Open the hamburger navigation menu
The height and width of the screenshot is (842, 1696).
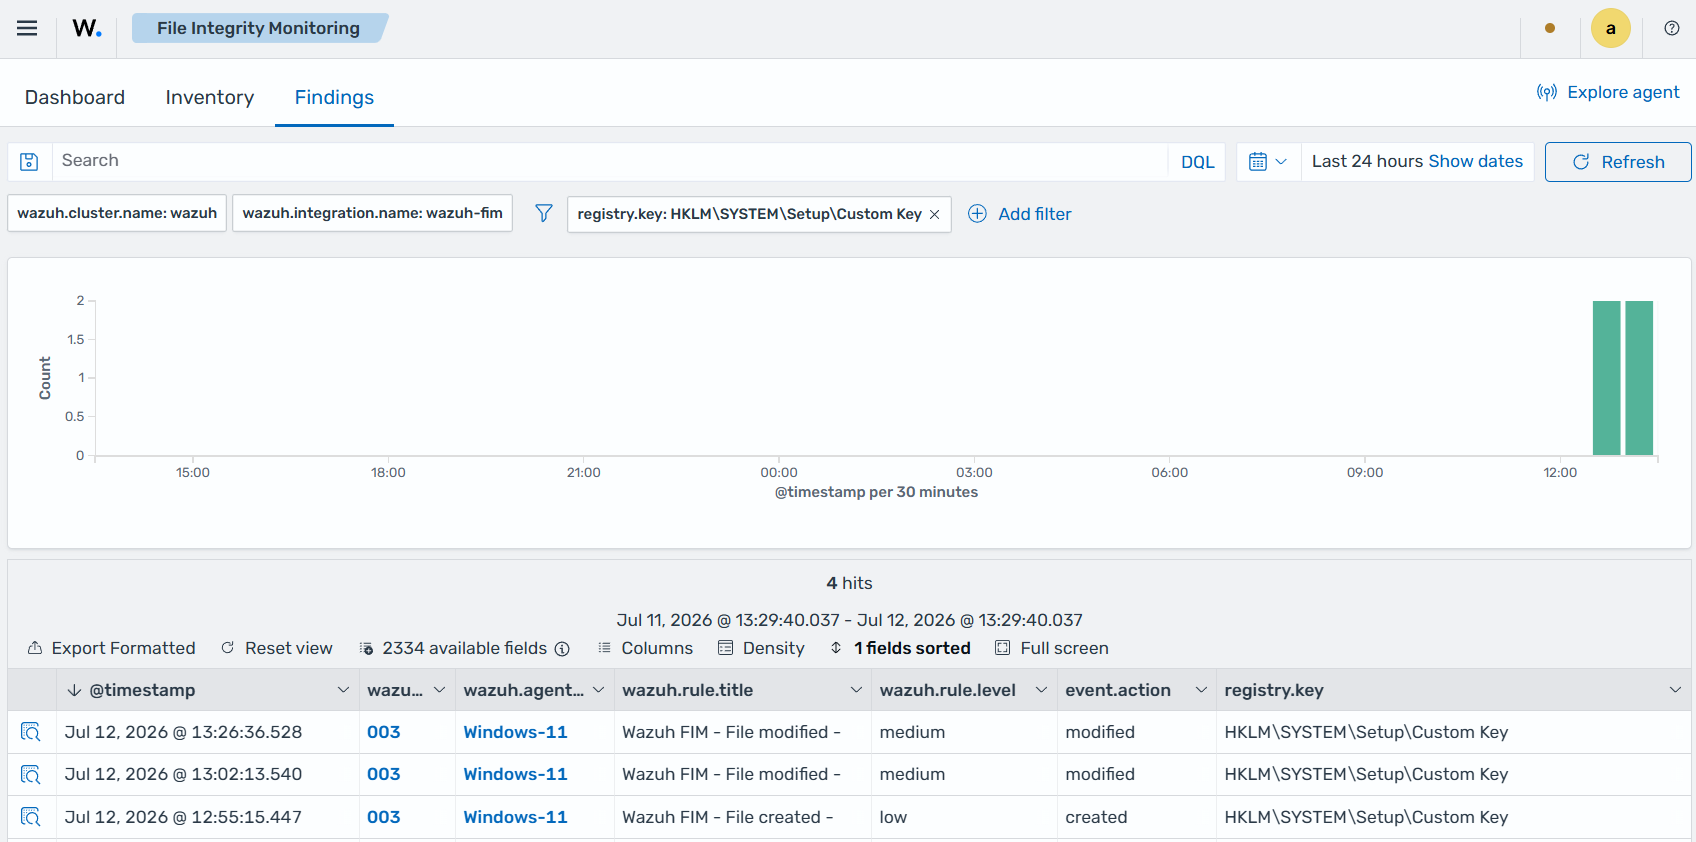coord(27,28)
